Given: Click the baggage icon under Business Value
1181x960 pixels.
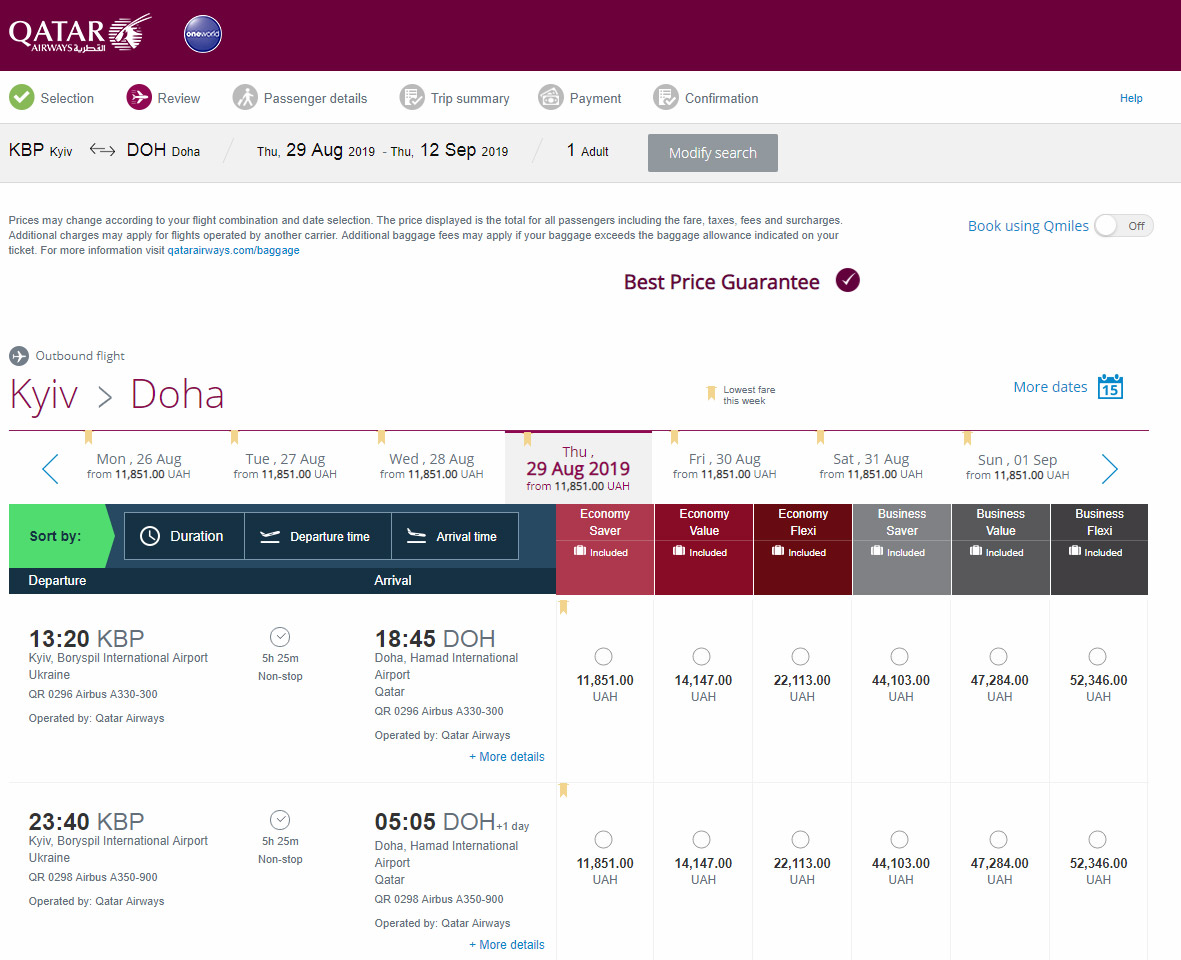Looking at the screenshot, I should click(x=976, y=551).
